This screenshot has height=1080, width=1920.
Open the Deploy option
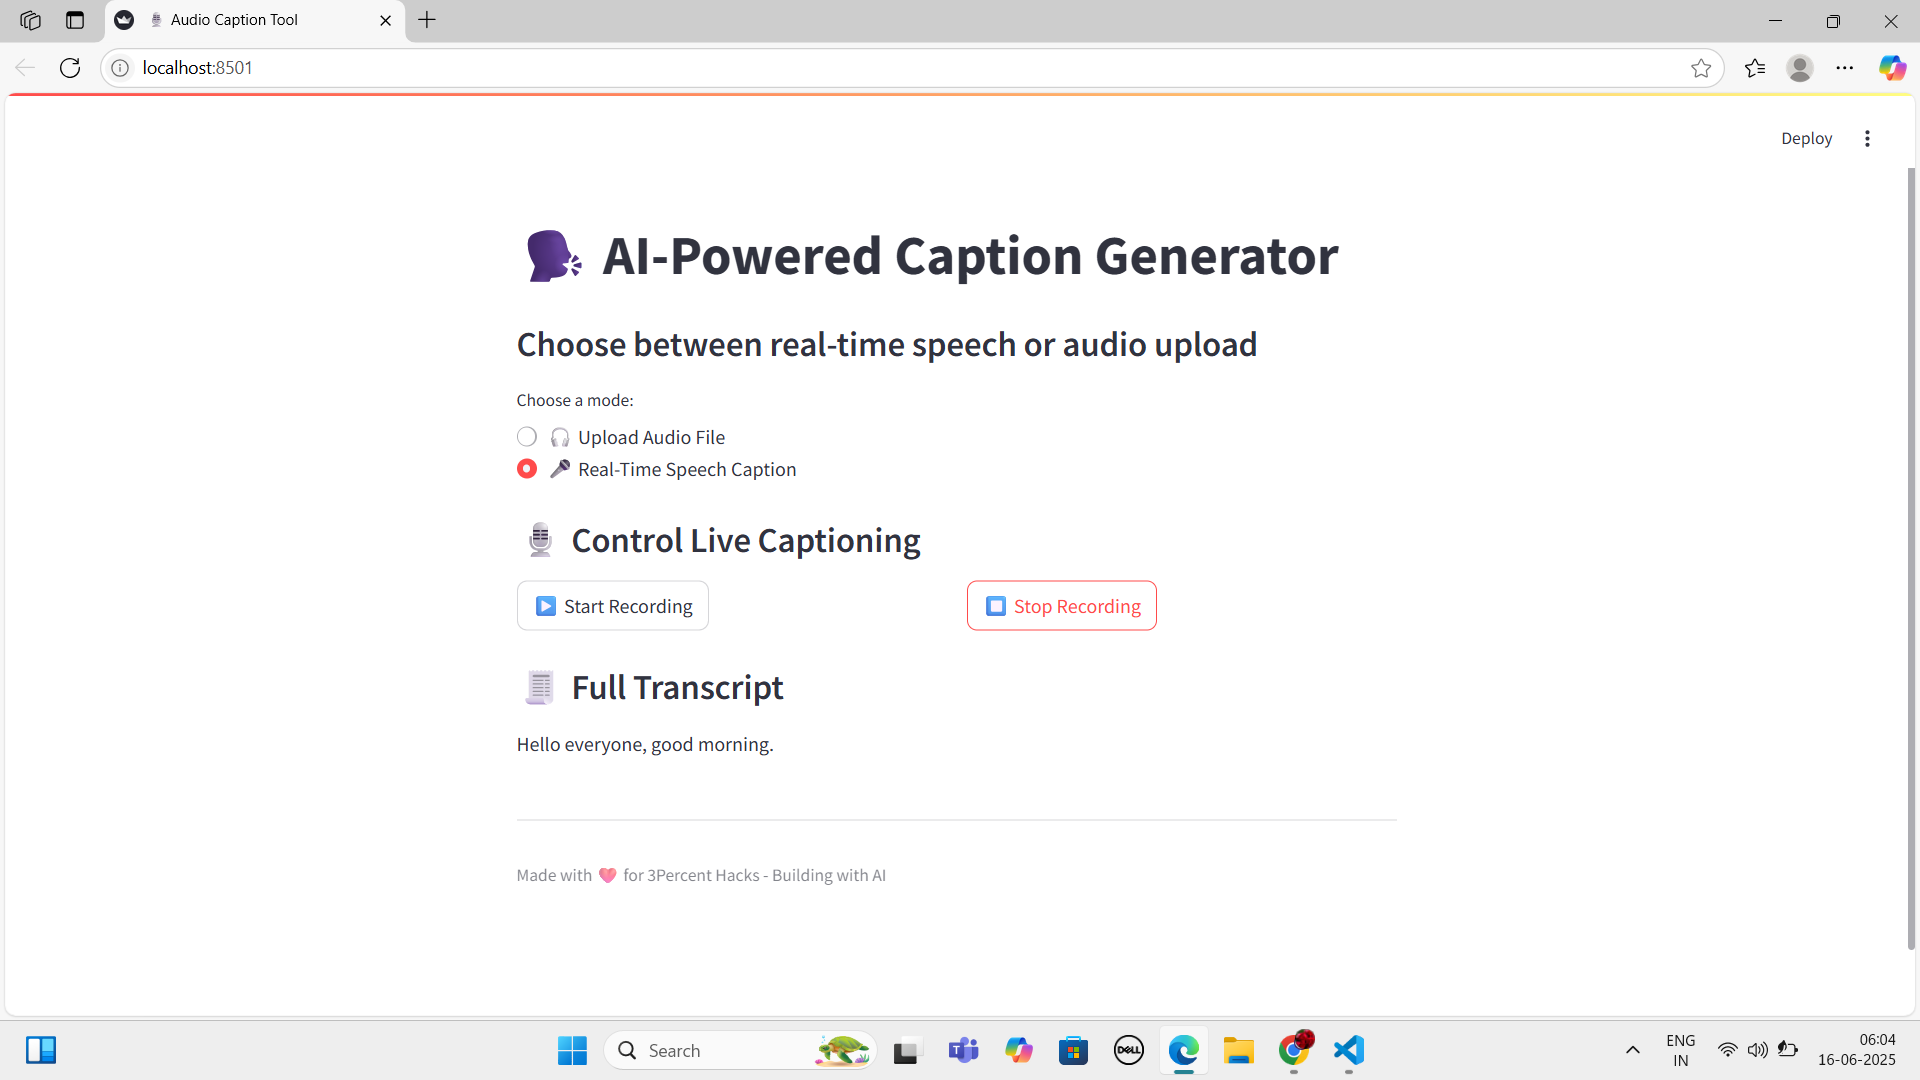click(x=1806, y=138)
